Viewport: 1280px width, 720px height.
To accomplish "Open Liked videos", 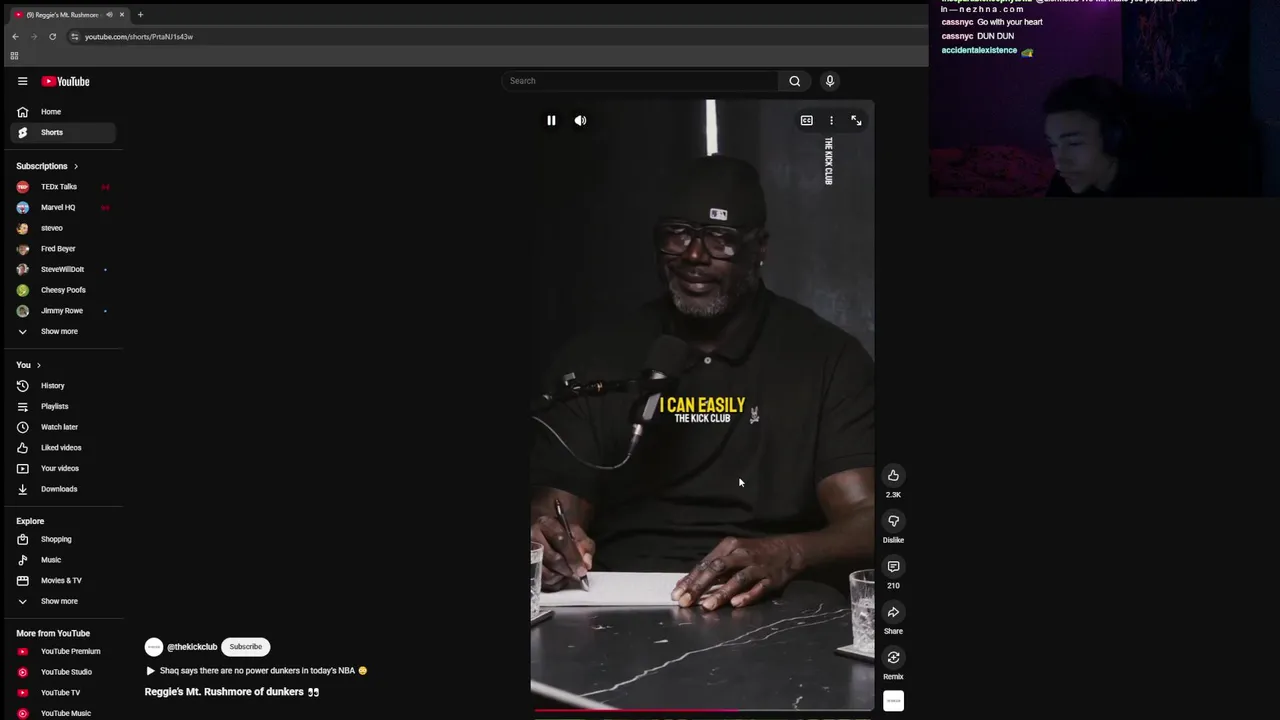I will click(x=63, y=448).
